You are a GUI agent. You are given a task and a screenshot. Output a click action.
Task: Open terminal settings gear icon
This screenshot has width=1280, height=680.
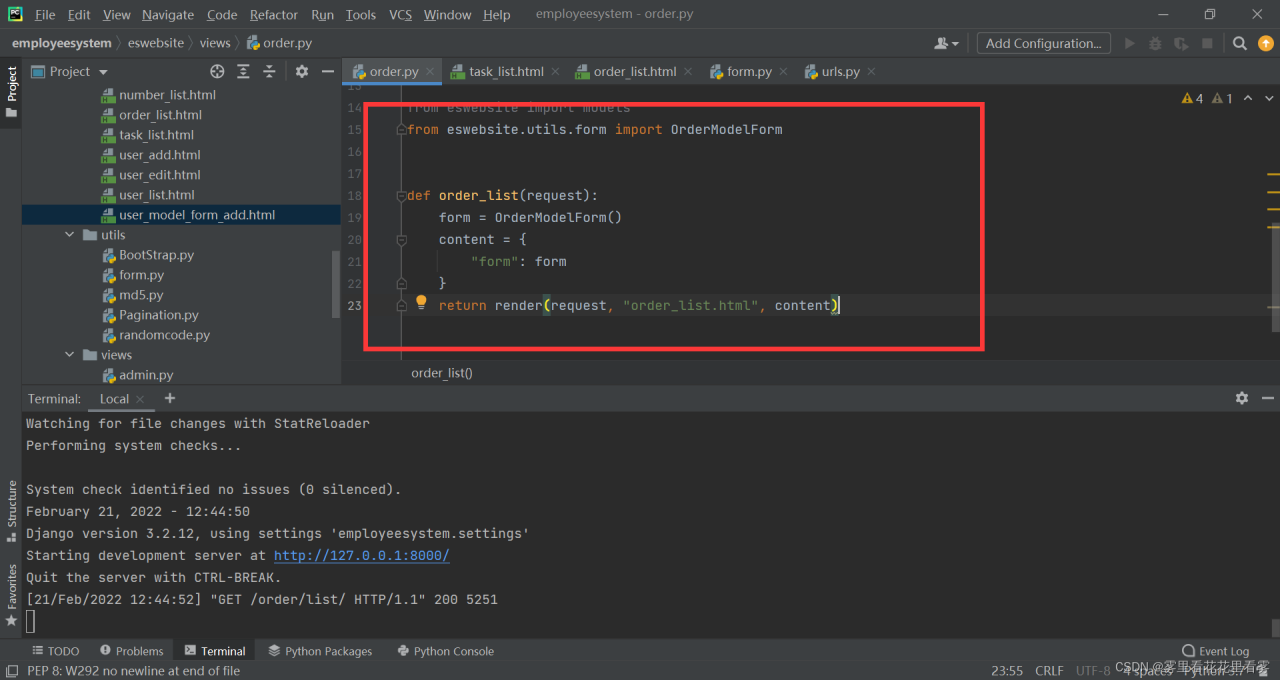click(1241, 398)
